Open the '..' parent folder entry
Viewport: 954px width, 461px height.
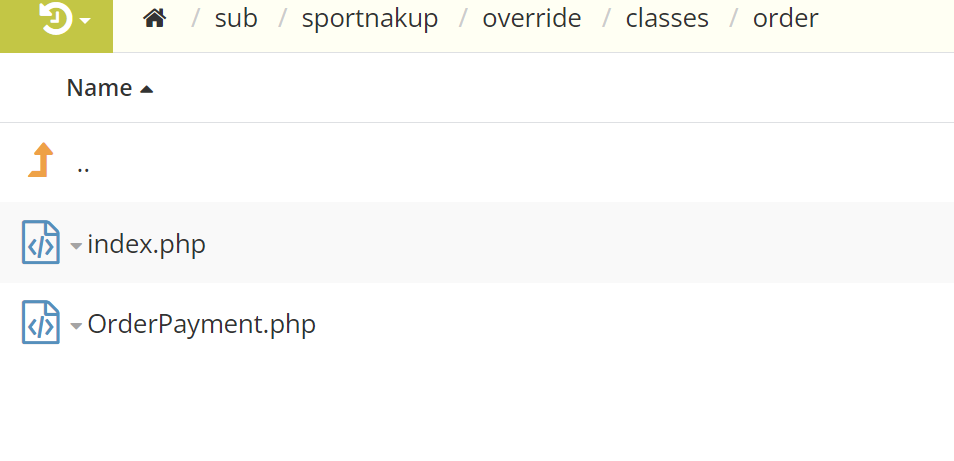tap(83, 165)
